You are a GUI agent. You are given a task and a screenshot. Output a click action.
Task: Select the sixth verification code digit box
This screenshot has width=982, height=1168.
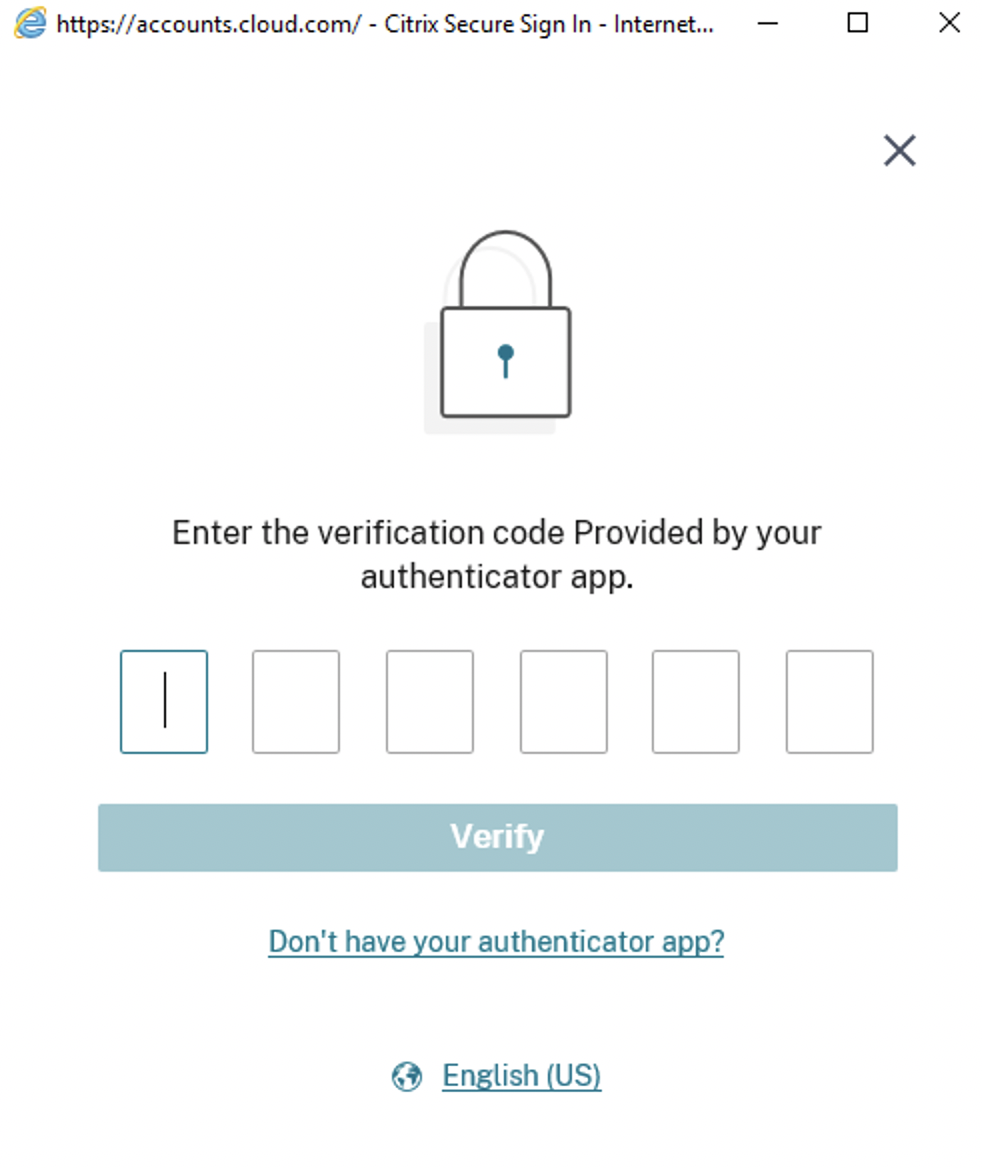[829, 702]
